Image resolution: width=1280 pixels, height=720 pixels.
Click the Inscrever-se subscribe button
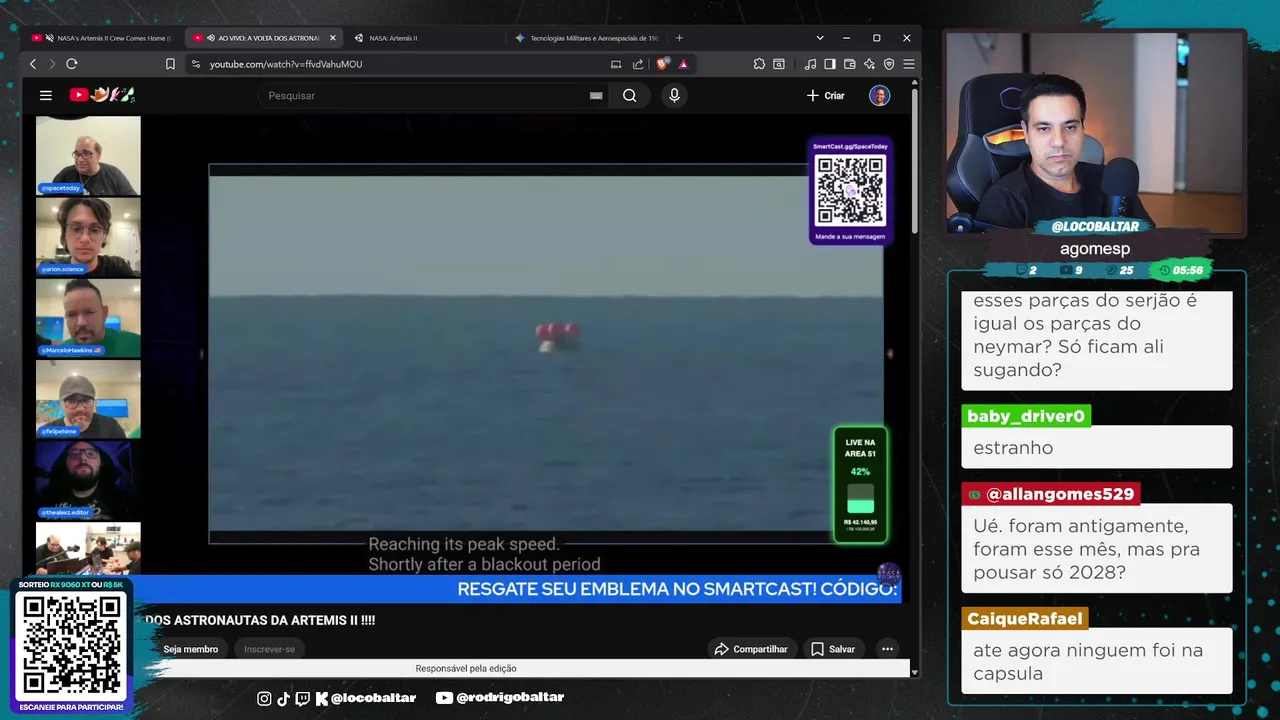point(269,649)
